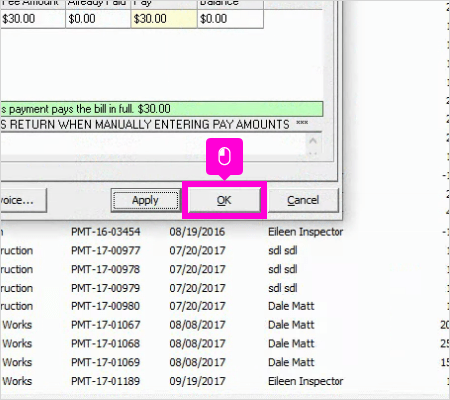
Task: Click the $0.00 Already Paid cell
Action: (x=98, y=19)
